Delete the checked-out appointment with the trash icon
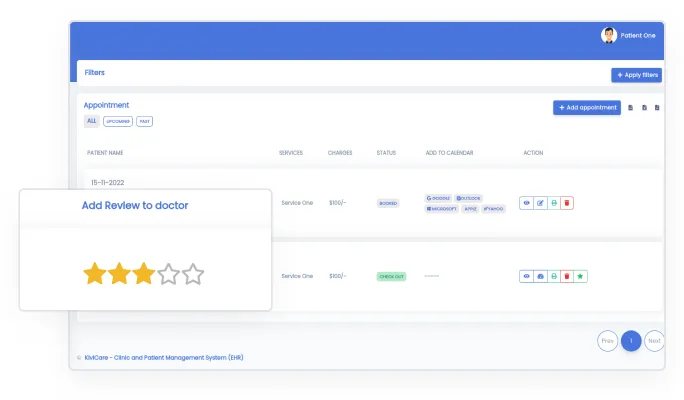Image resolution: width=684 pixels, height=400 pixels. coord(567,276)
